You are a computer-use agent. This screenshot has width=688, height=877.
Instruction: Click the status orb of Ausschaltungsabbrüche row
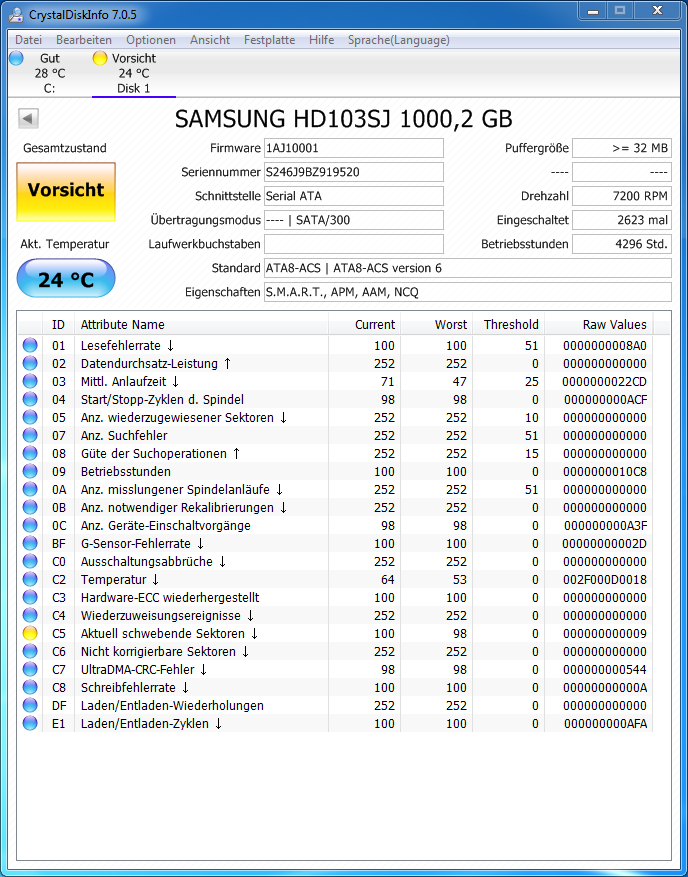tap(30, 561)
